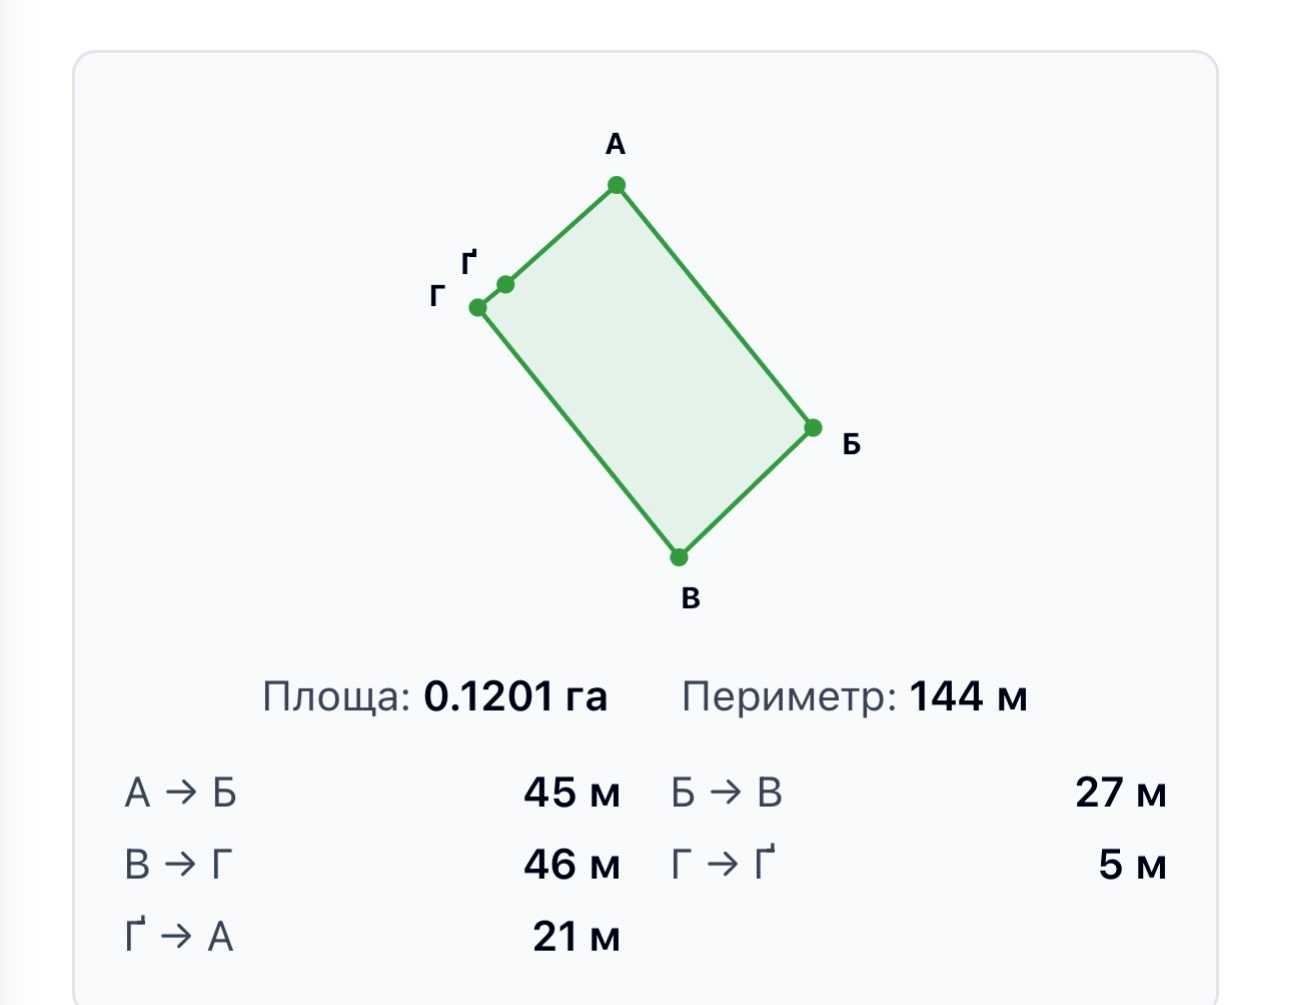Select vertex point Г on left corner
The width and height of the screenshot is (1290, 1005).
click(478, 307)
